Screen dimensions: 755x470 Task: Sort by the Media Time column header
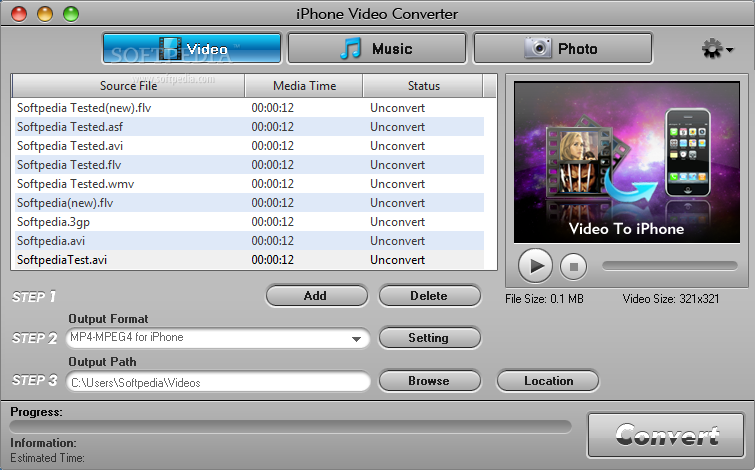[x=304, y=86]
